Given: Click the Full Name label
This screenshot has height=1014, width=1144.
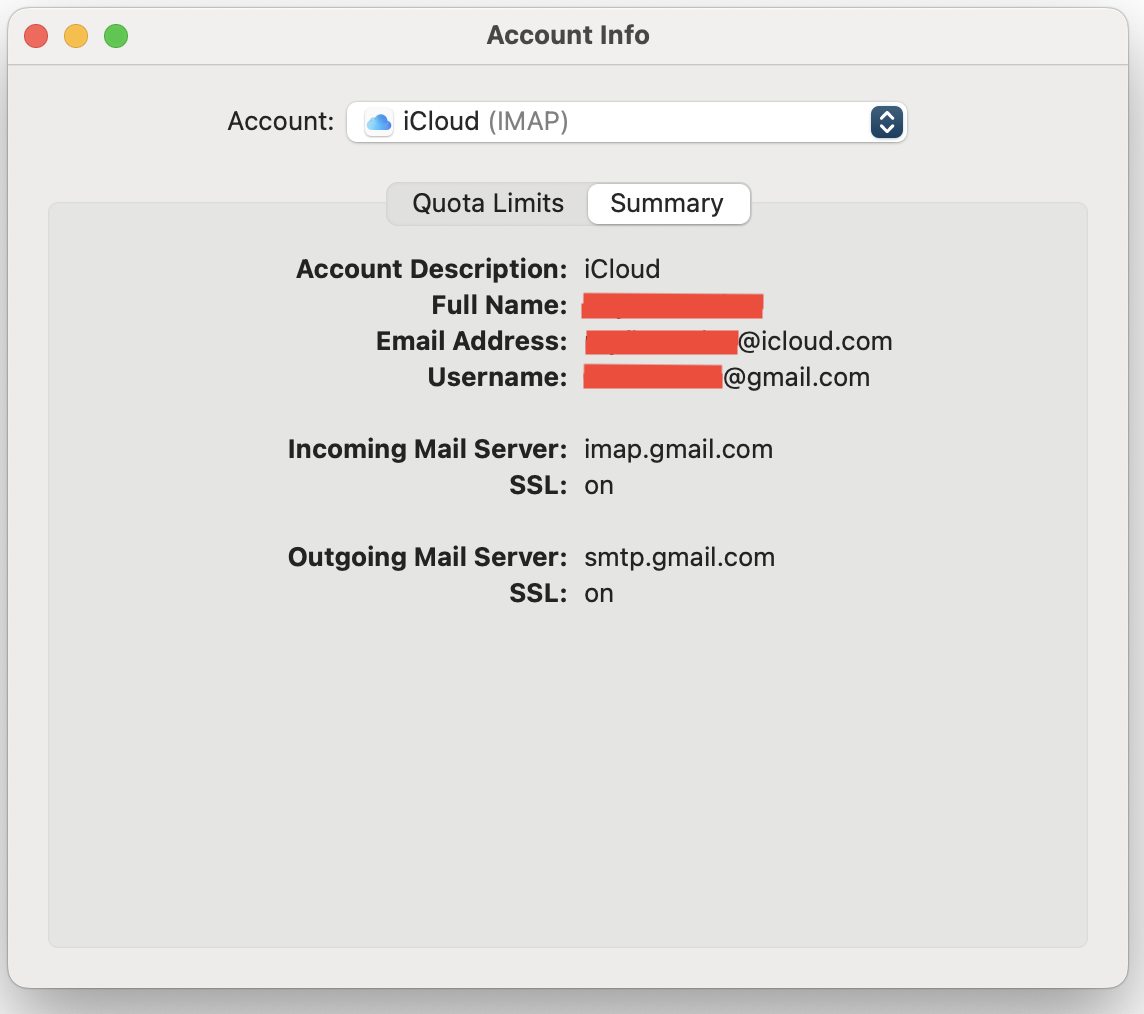Looking at the screenshot, I should coord(499,305).
